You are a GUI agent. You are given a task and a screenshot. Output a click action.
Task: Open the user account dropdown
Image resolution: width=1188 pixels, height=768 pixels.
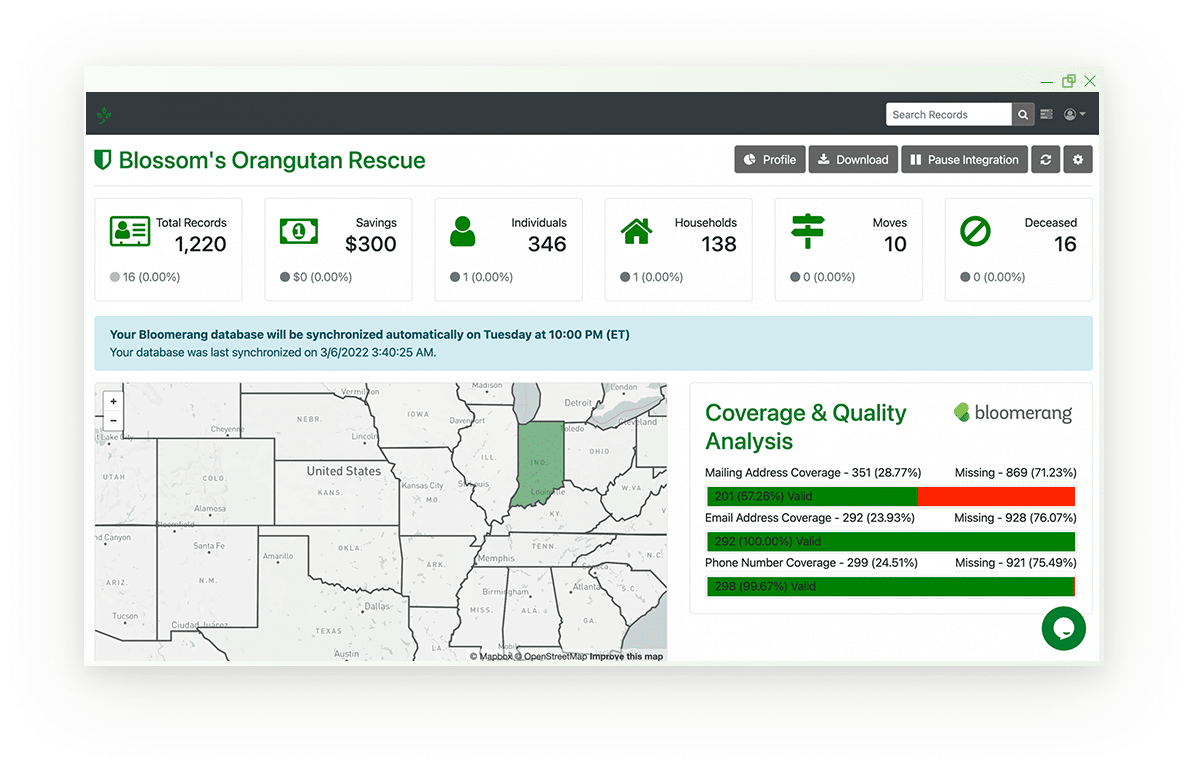1074,114
